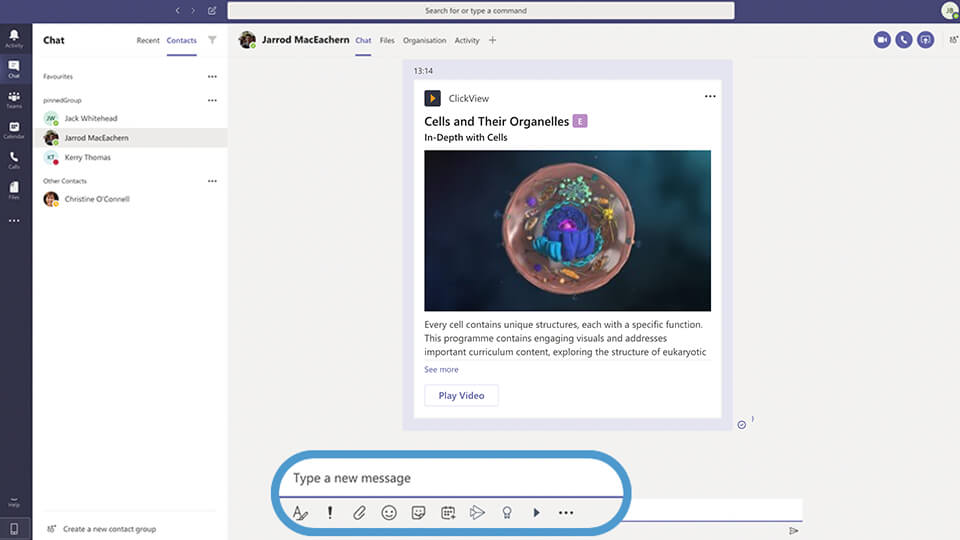Image resolution: width=960 pixels, height=540 pixels.
Task: Start an audio call from chat header
Action: point(904,40)
